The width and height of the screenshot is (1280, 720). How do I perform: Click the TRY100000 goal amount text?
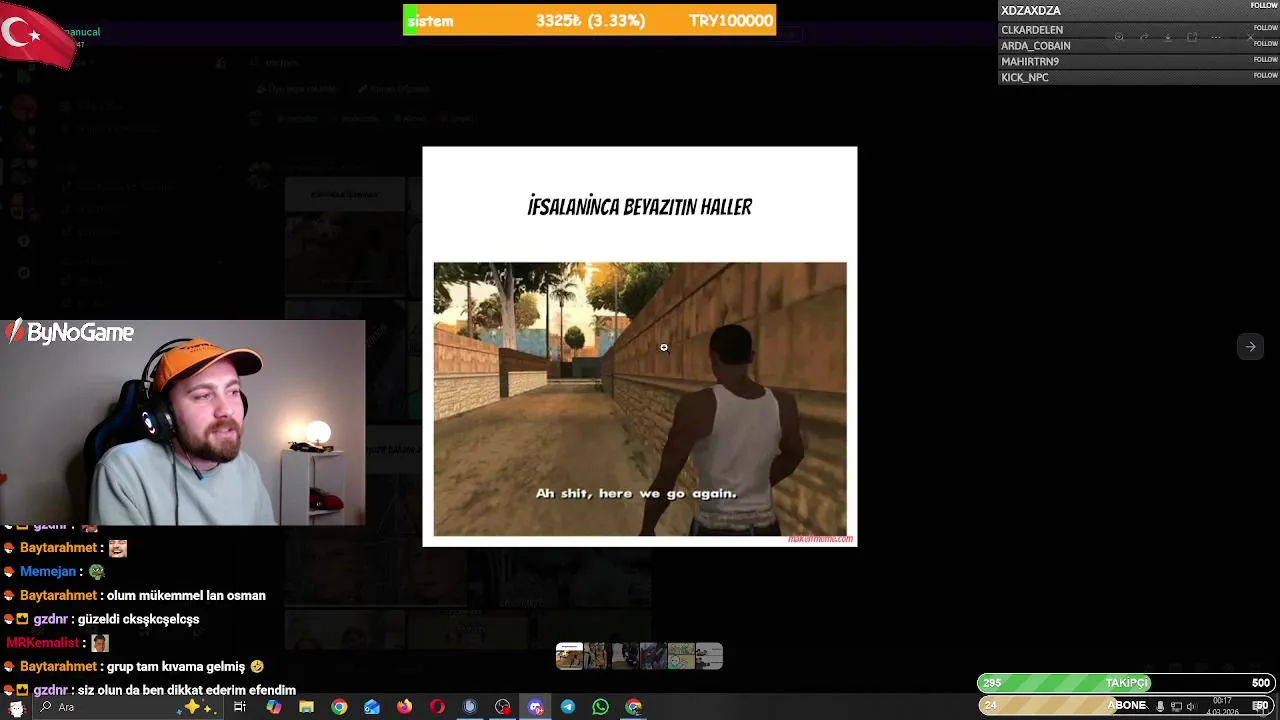(731, 21)
